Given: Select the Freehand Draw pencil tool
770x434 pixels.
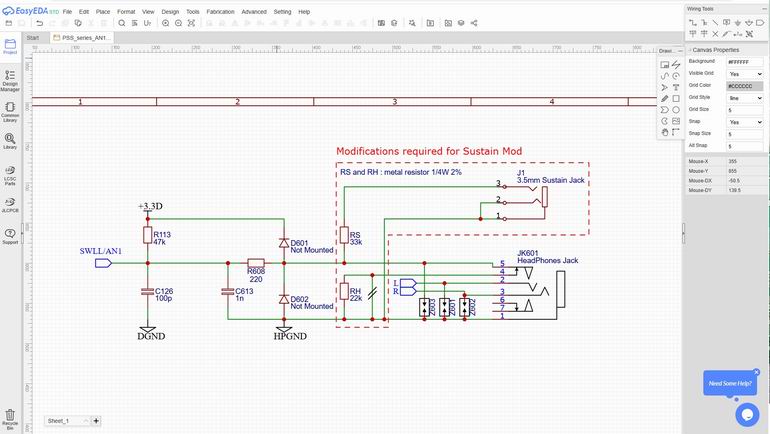Looking at the screenshot, I should coord(664,99).
